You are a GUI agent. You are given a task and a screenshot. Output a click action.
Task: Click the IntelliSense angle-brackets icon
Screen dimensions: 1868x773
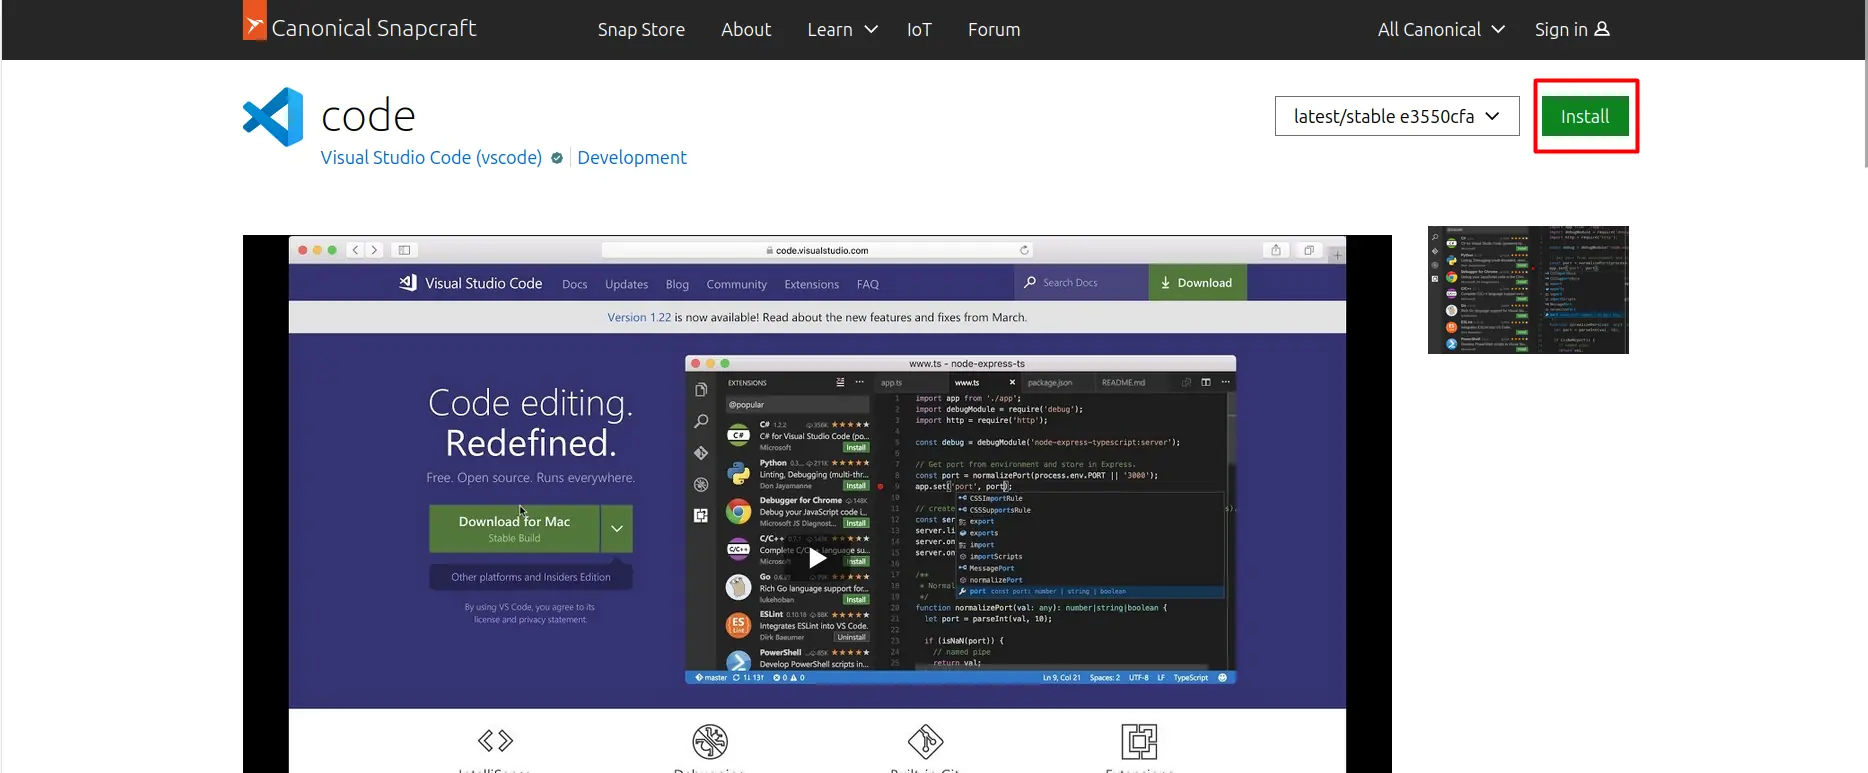pyautogui.click(x=495, y=741)
